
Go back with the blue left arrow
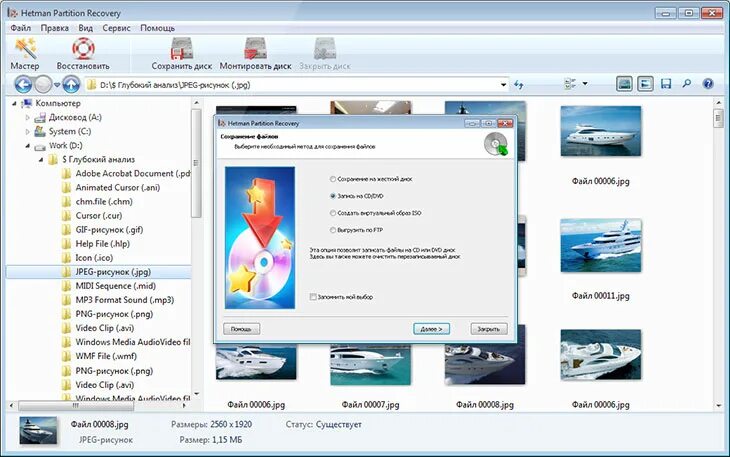pyautogui.click(x=23, y=85)
